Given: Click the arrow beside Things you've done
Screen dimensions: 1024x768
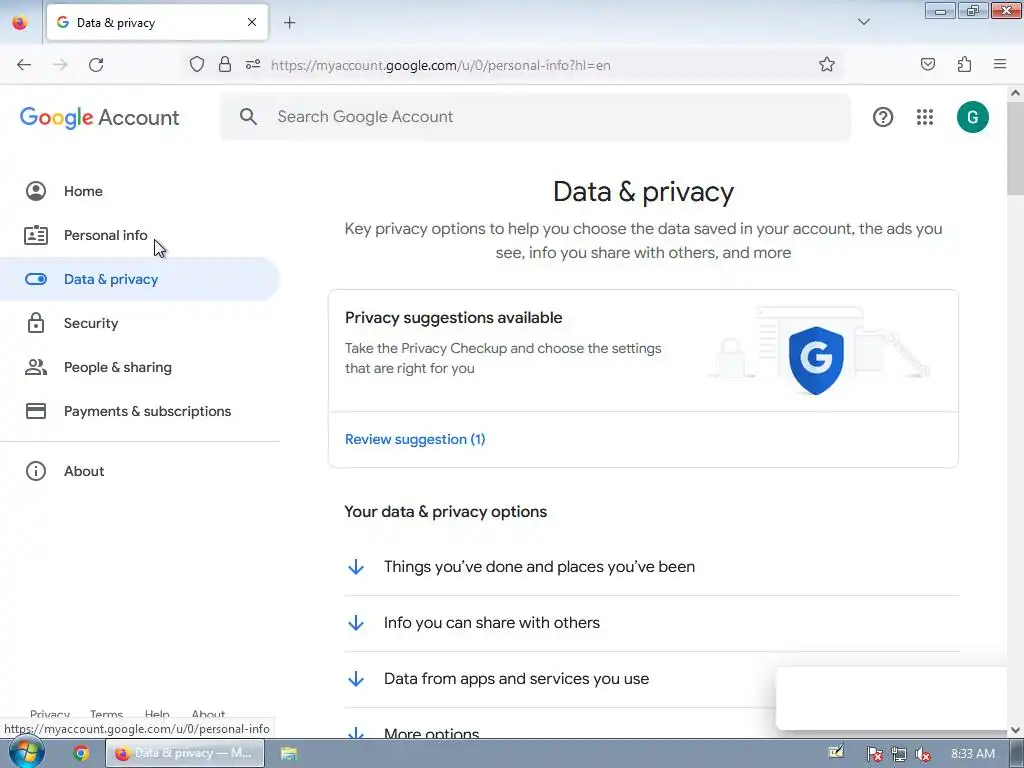Looking at the screenshot, I should [356, 567].
